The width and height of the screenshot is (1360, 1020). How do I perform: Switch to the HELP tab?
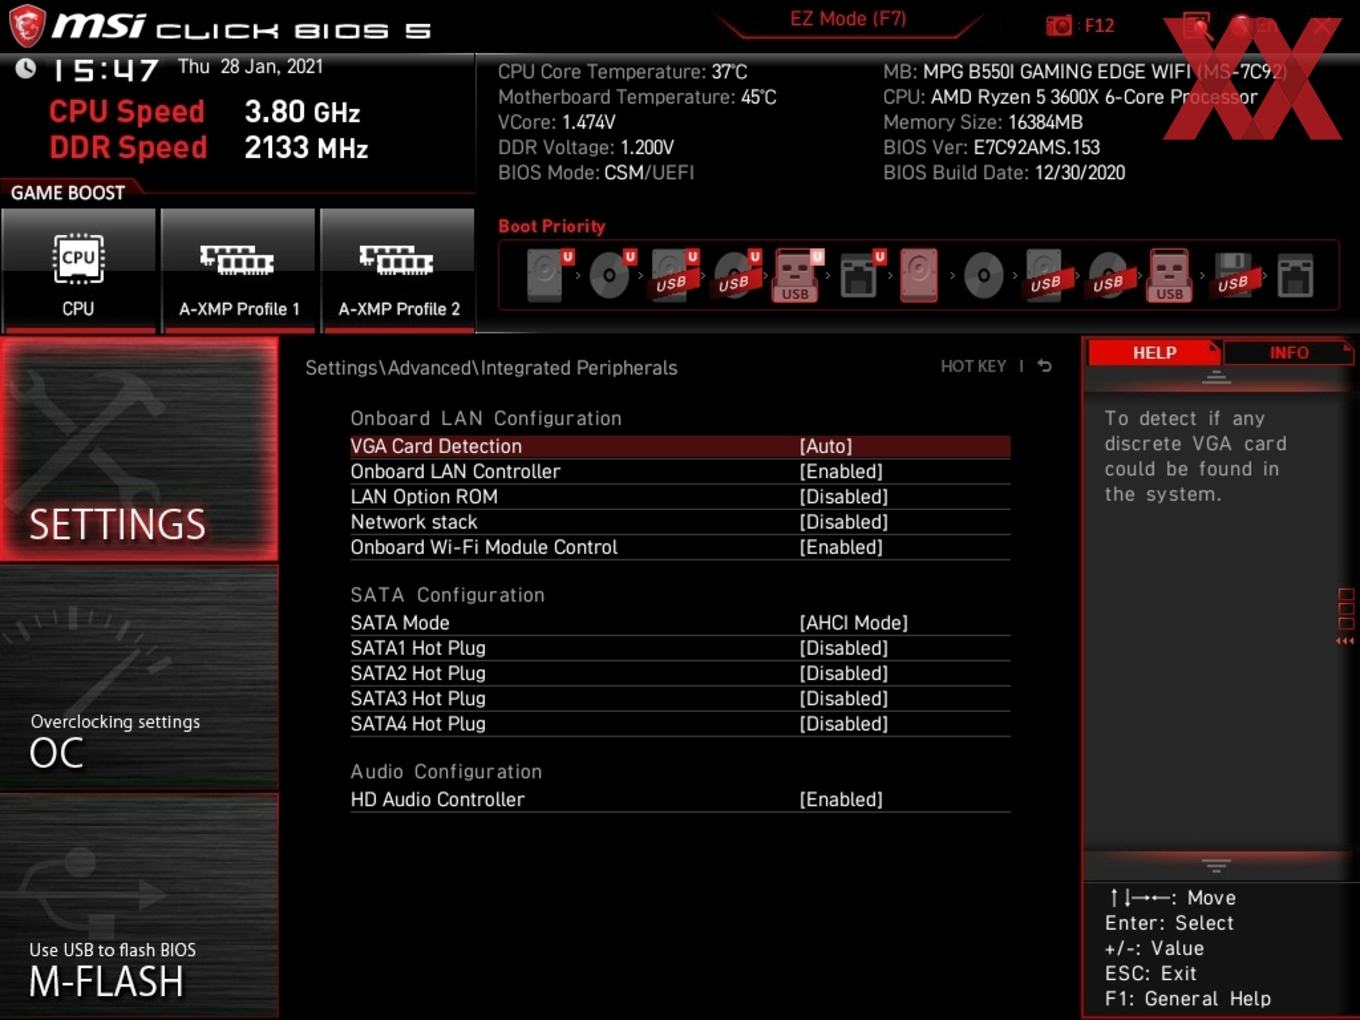pyautogui.click(x=1154, y=353)
